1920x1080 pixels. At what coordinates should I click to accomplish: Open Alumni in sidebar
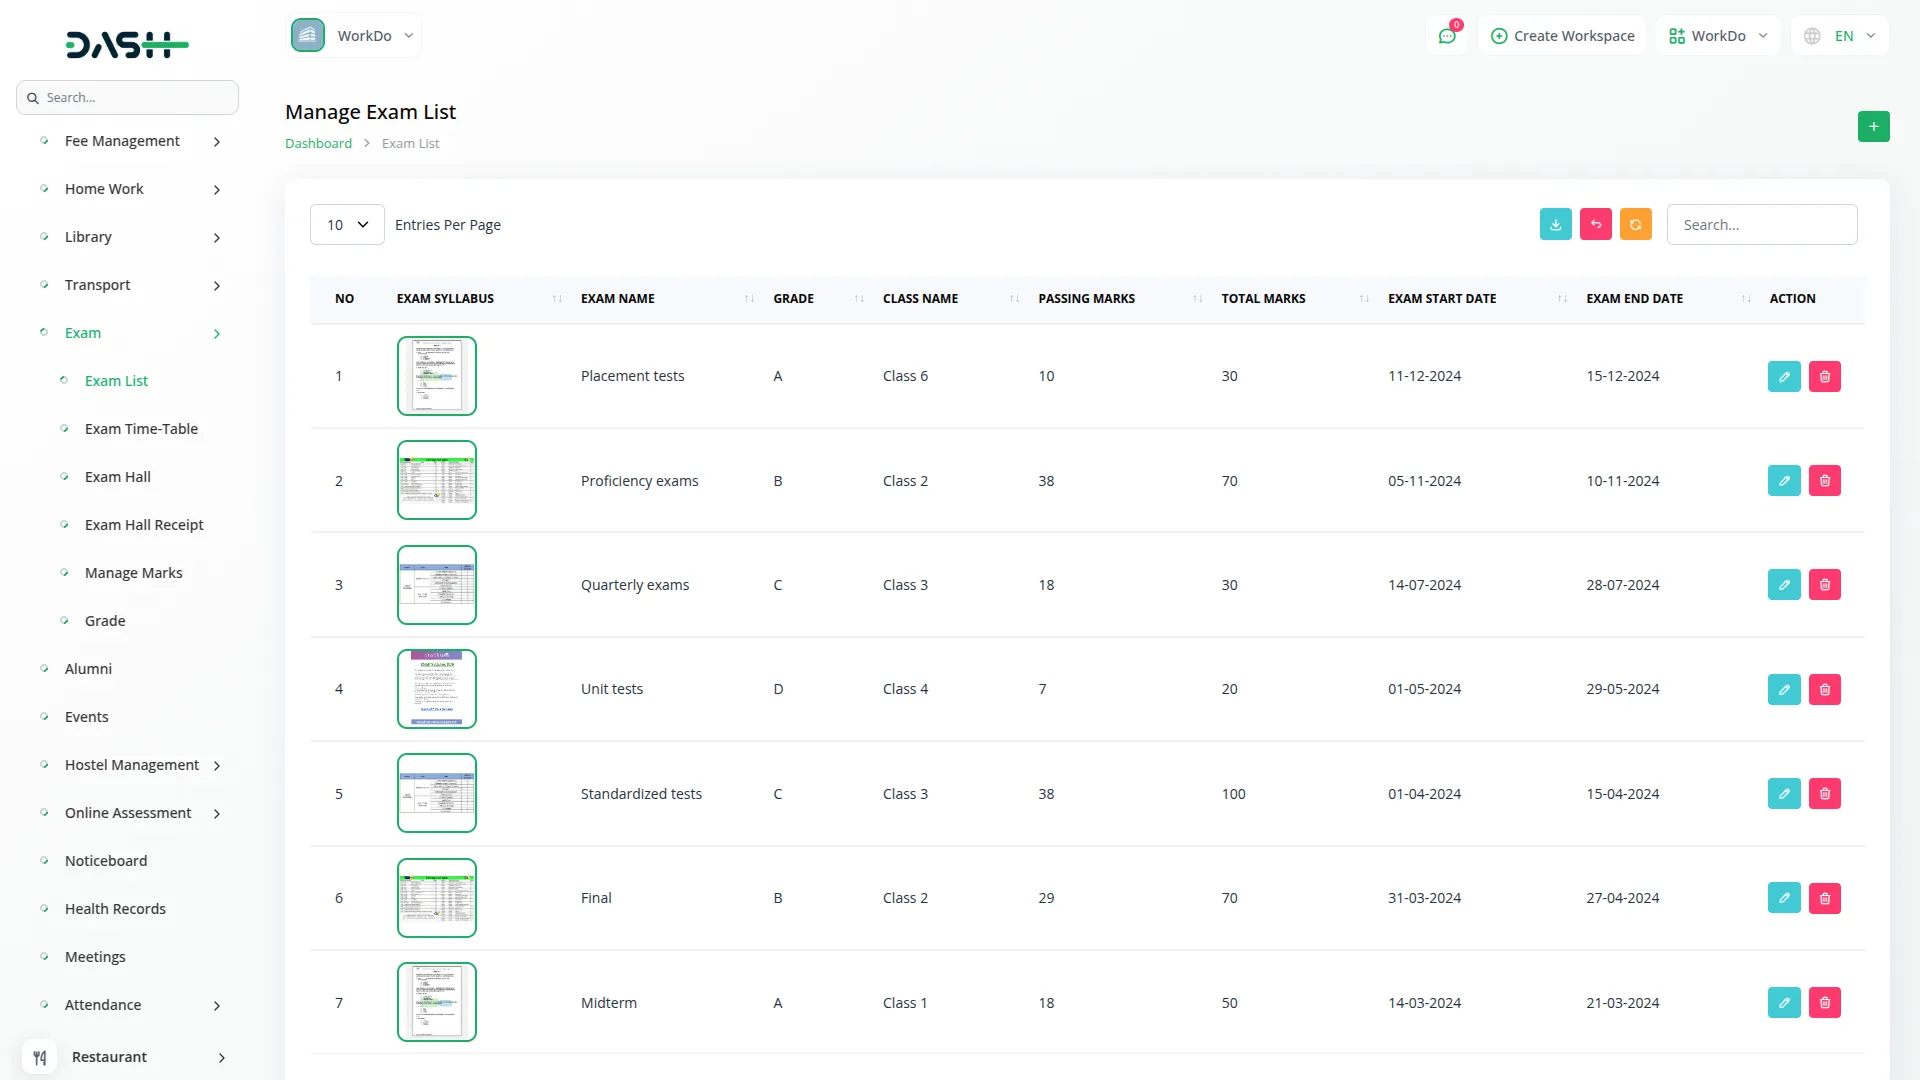point(88,669)
